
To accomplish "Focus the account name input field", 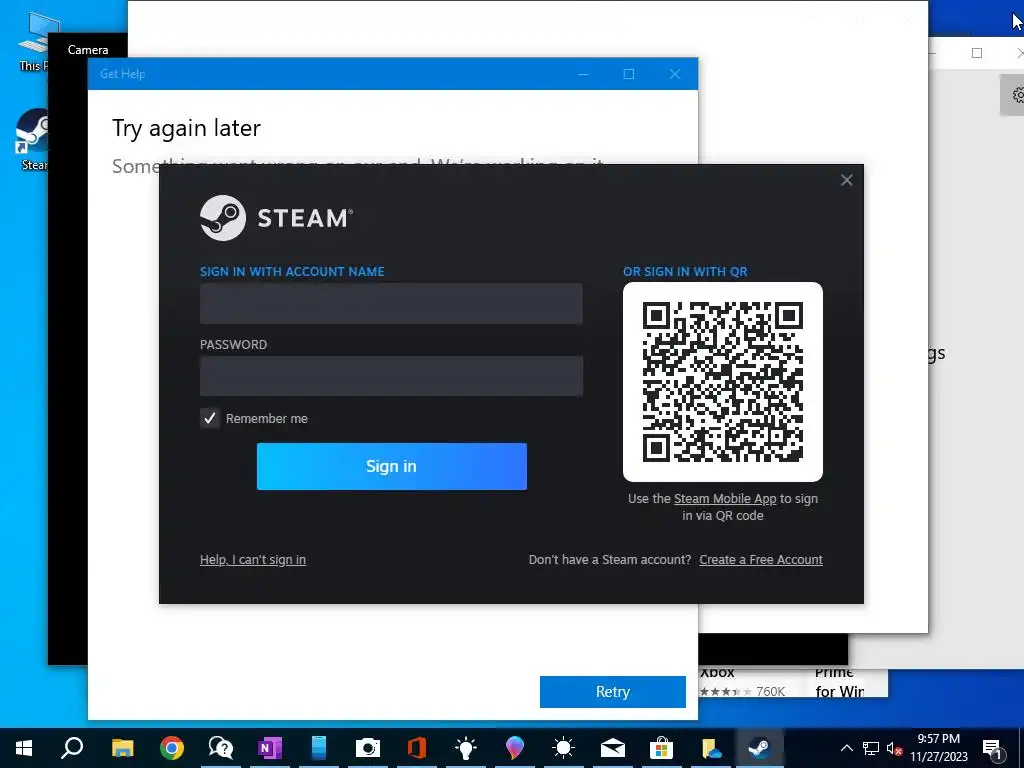I will pos(391,304).
